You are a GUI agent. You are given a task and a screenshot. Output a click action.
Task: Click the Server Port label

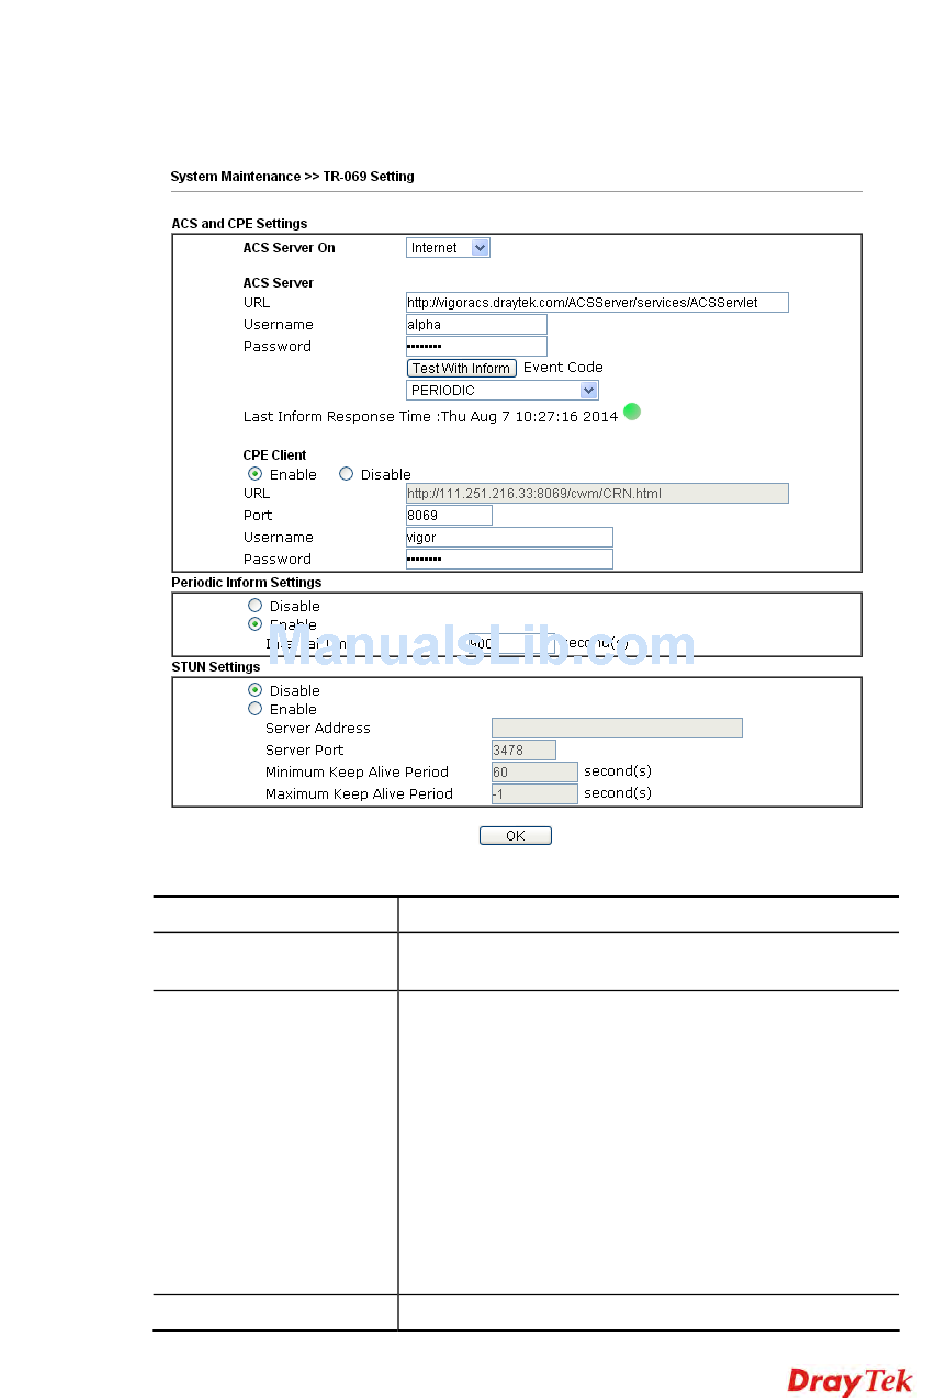pyautogui.click(x=304, y=750)
